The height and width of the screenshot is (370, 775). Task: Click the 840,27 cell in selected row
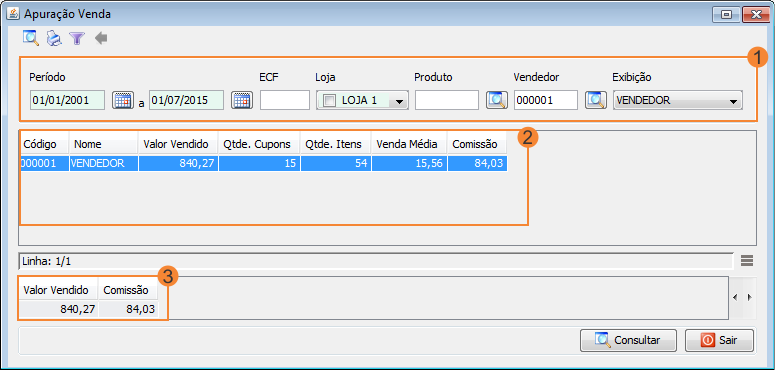(x=178, y=164)
